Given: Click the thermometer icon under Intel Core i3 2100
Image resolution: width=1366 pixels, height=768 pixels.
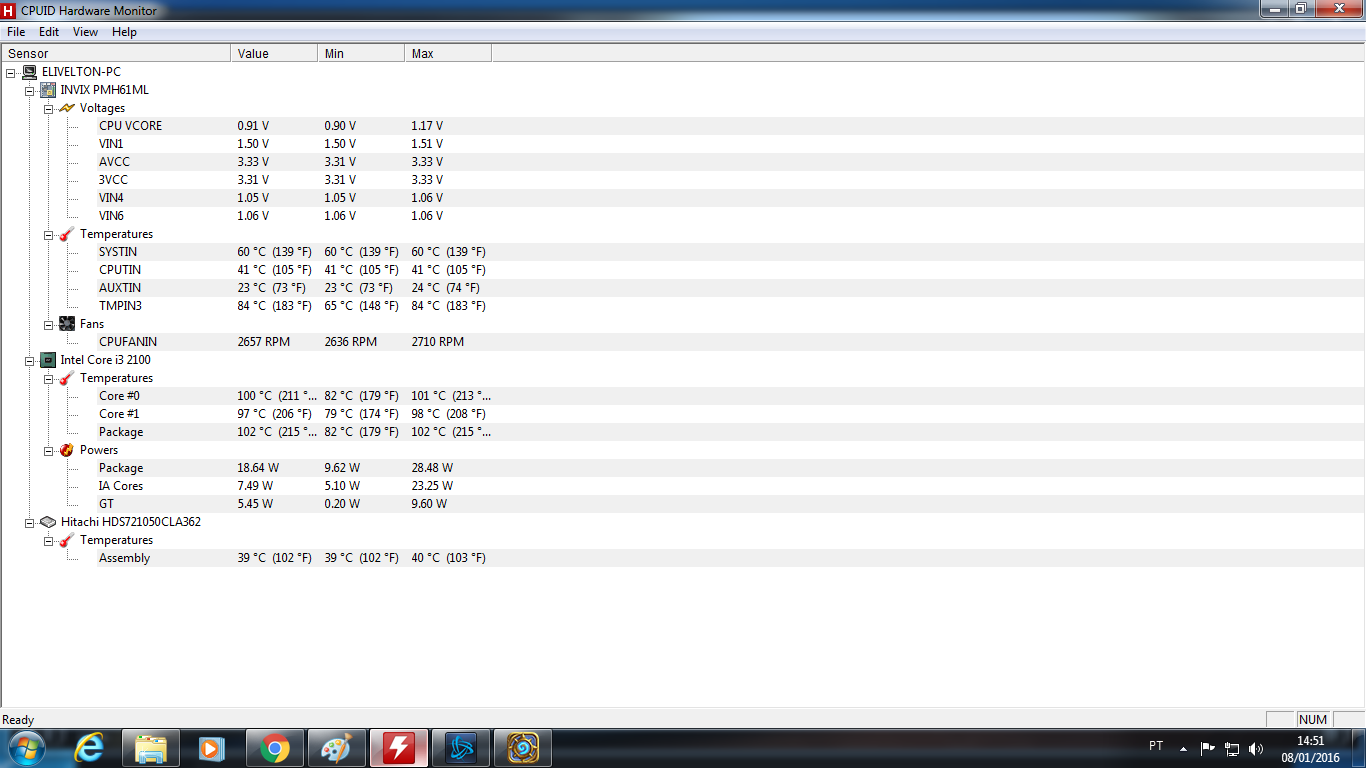Looking at the screenshot, I should click(x=67, y=378).
